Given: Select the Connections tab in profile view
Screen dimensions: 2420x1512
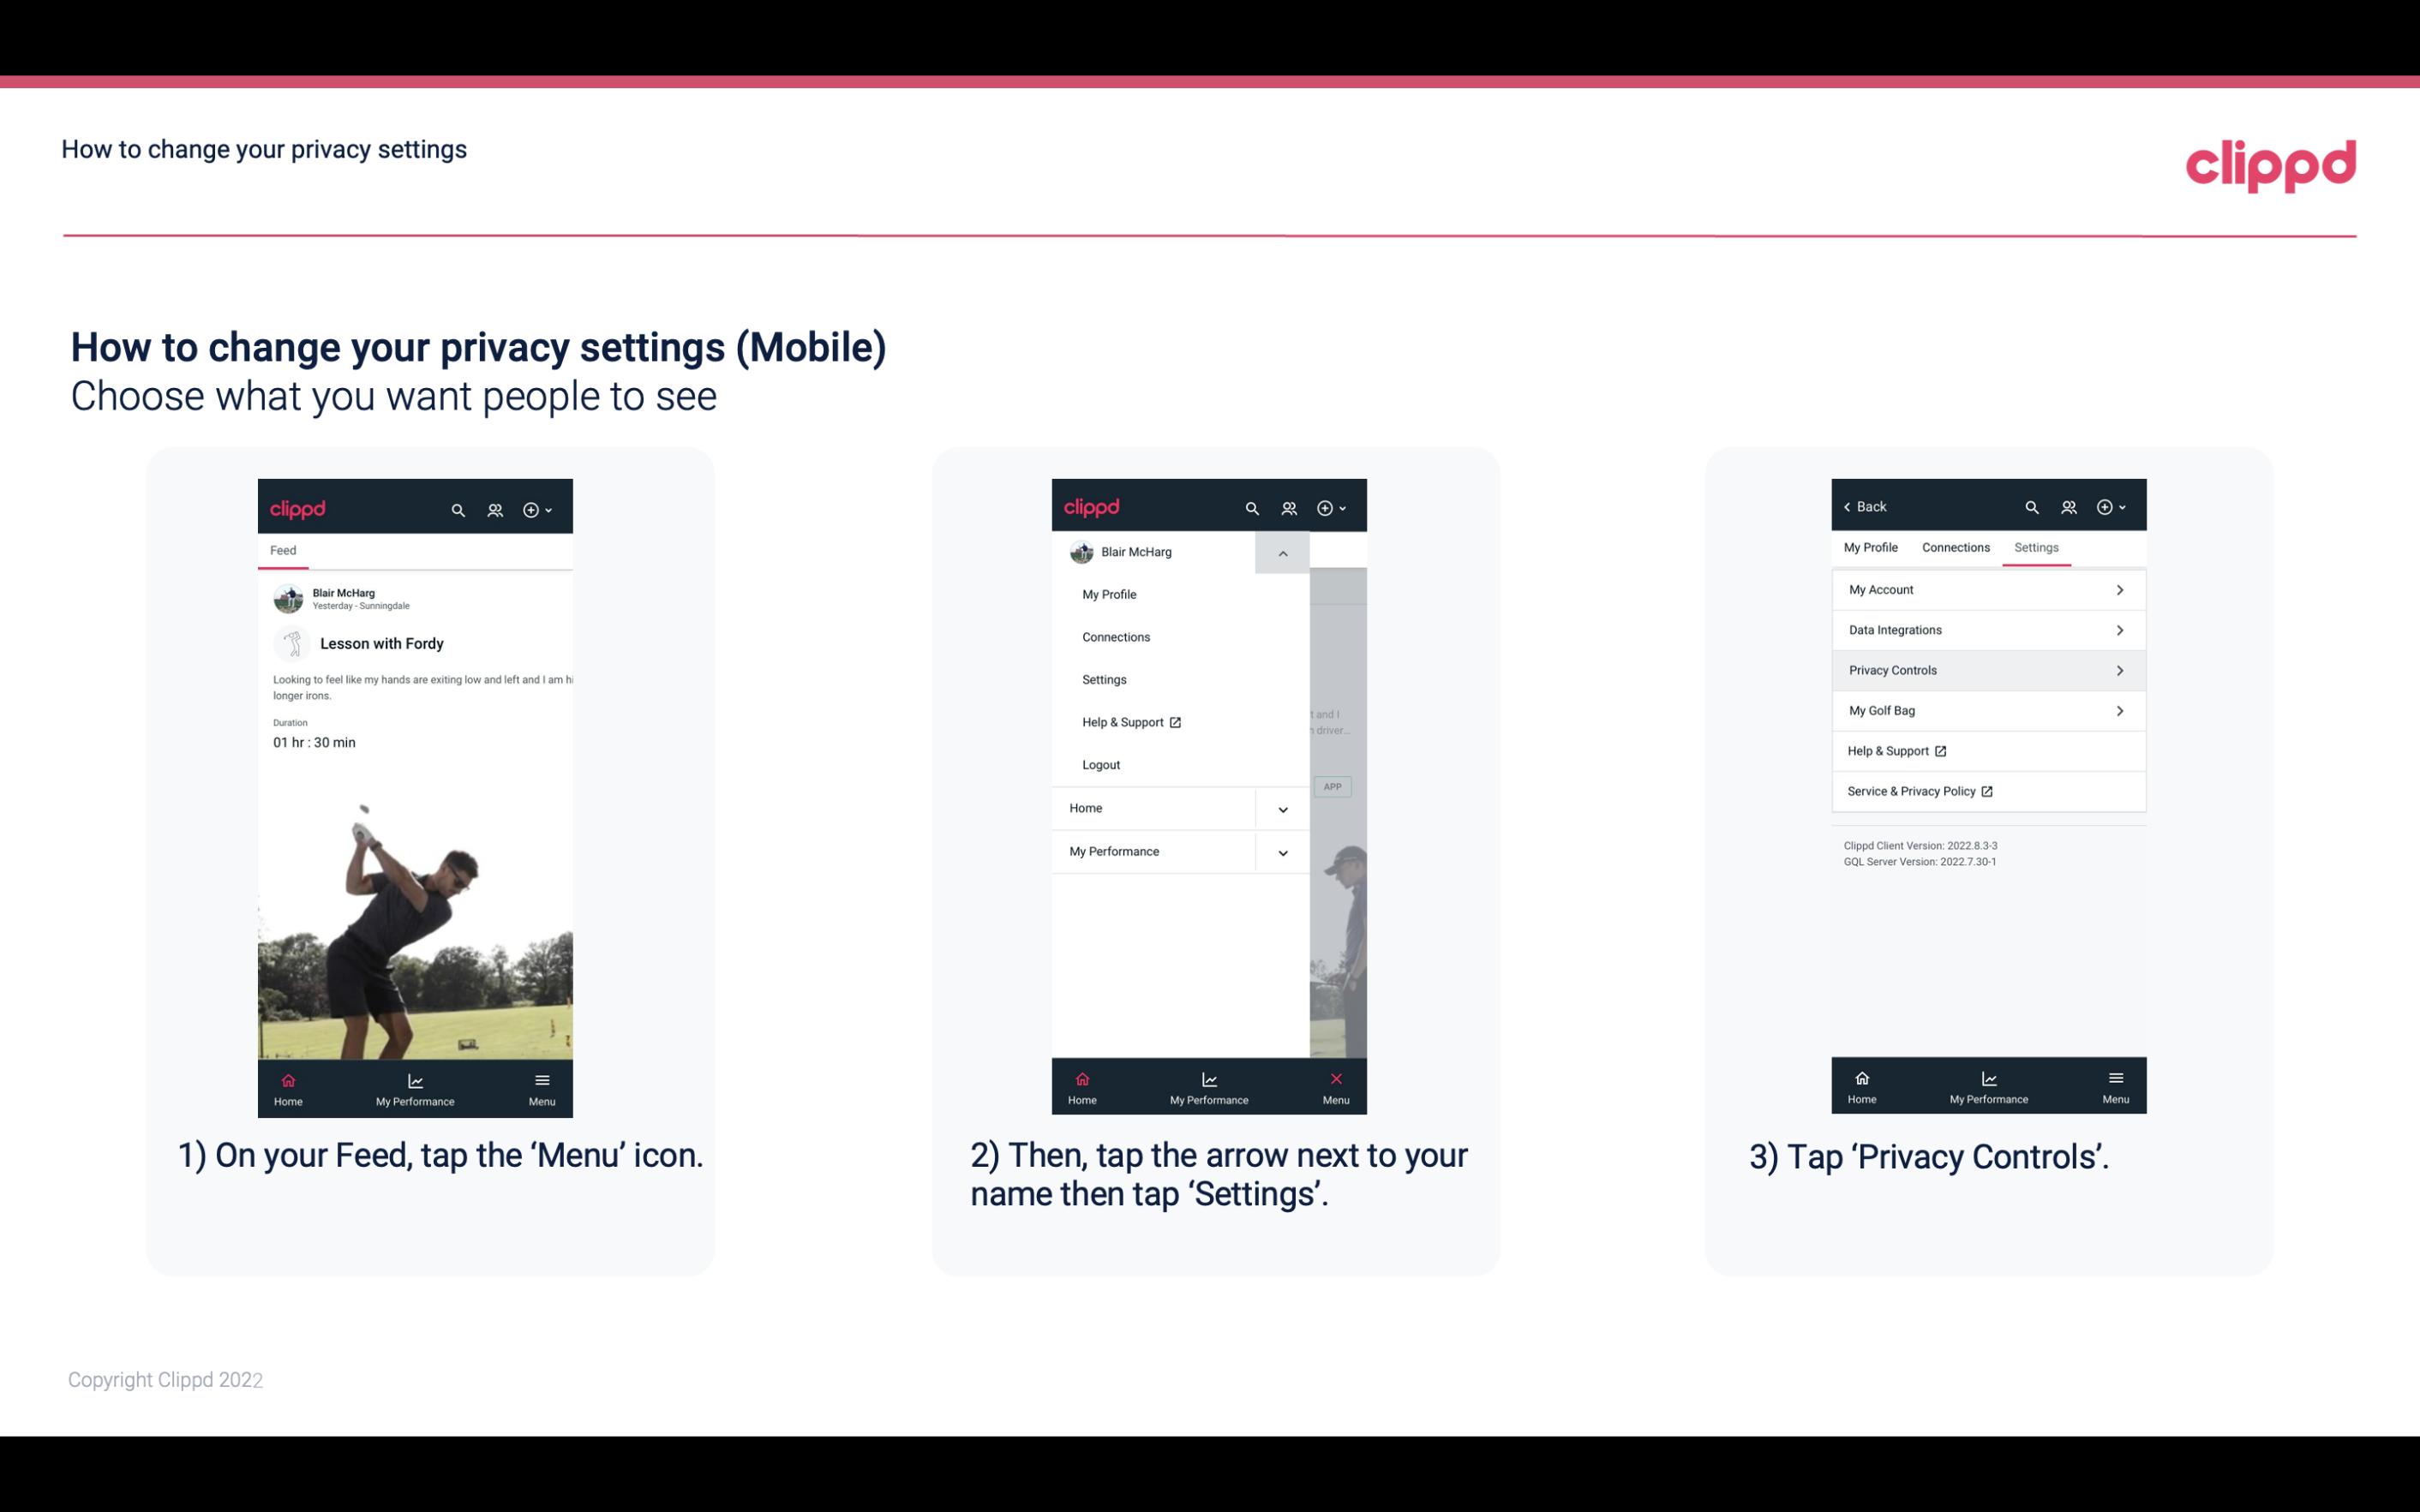Looking at the screenshot, I should coord(1955,547).
